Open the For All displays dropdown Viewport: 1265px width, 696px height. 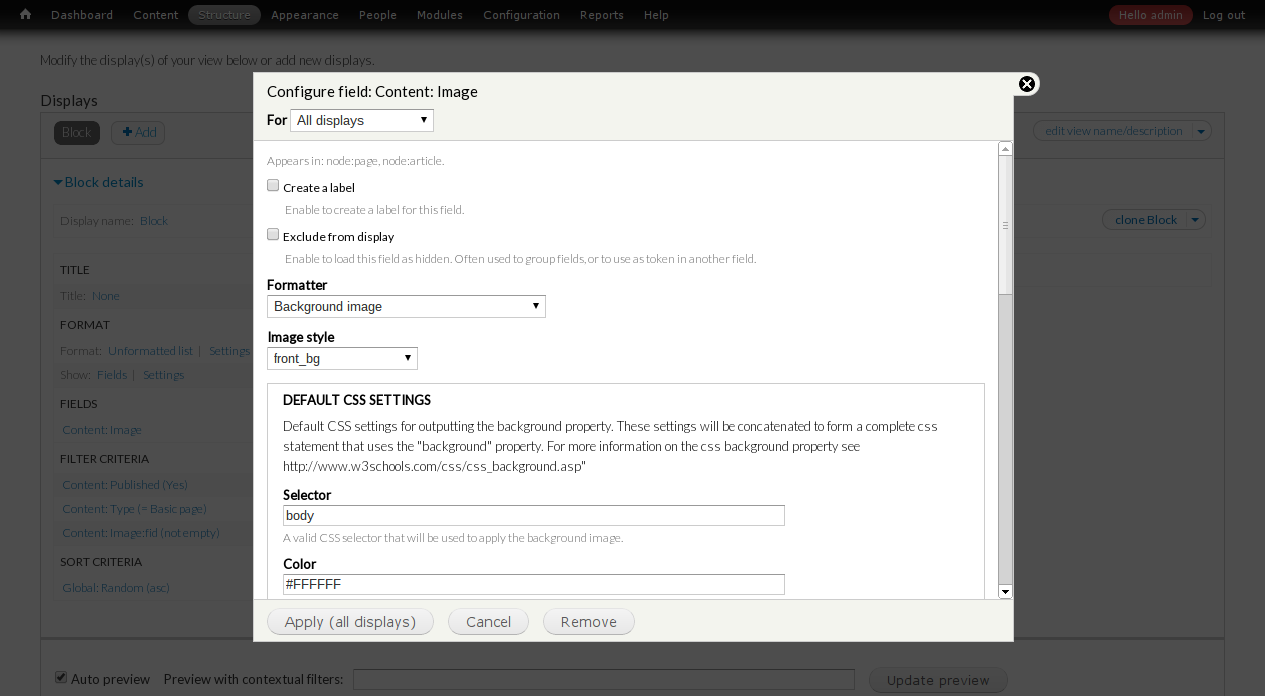362,120
